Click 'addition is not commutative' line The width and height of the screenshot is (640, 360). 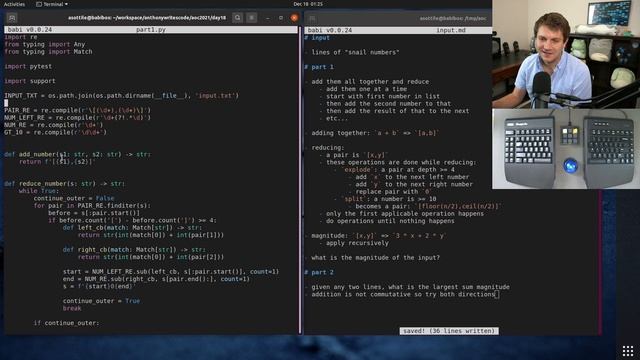[x=403, y=294]
